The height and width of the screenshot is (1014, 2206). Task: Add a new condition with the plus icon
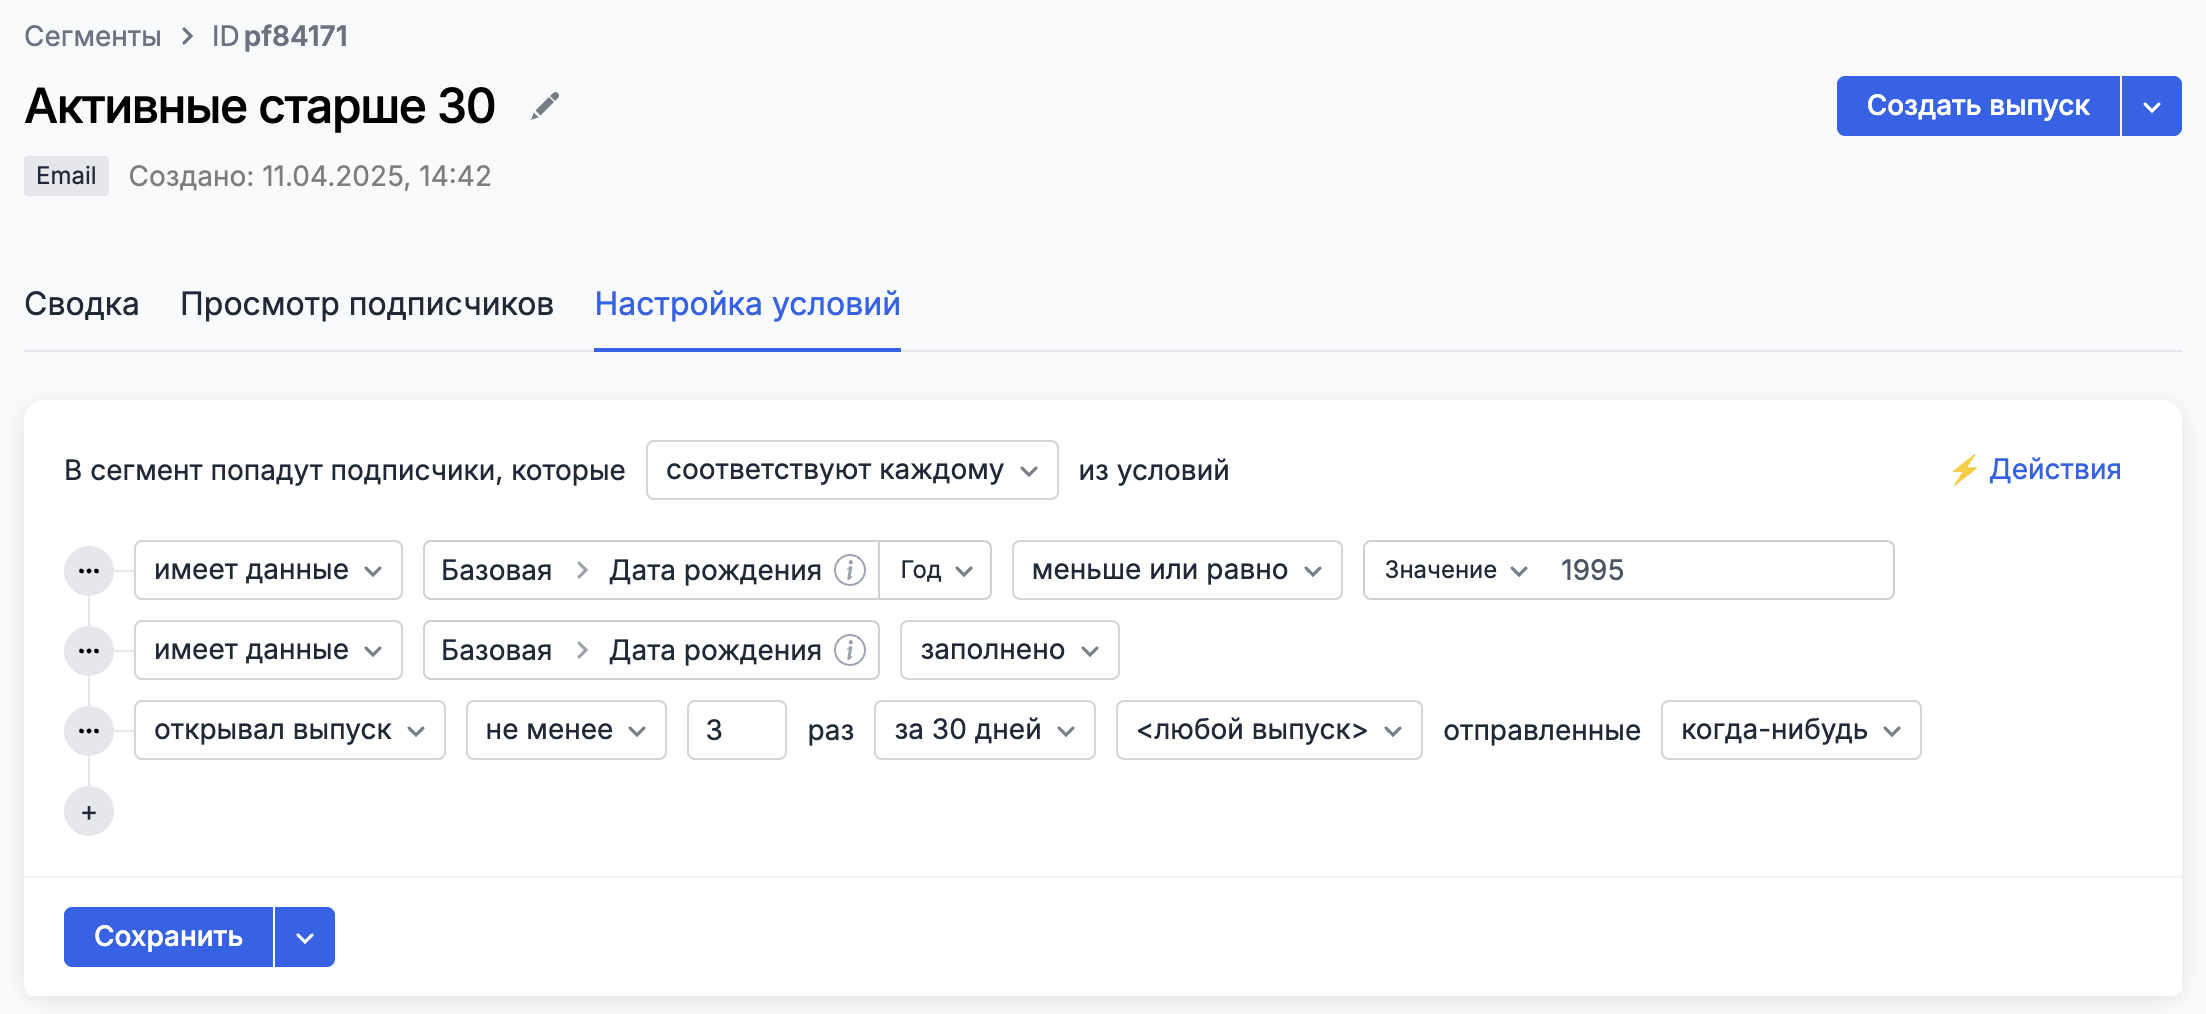point(89,811)
